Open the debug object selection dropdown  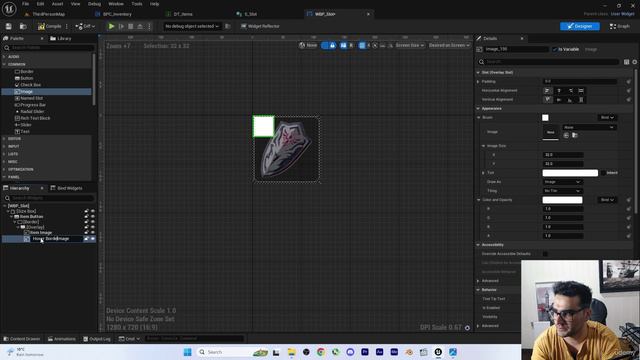pos(192,26)
